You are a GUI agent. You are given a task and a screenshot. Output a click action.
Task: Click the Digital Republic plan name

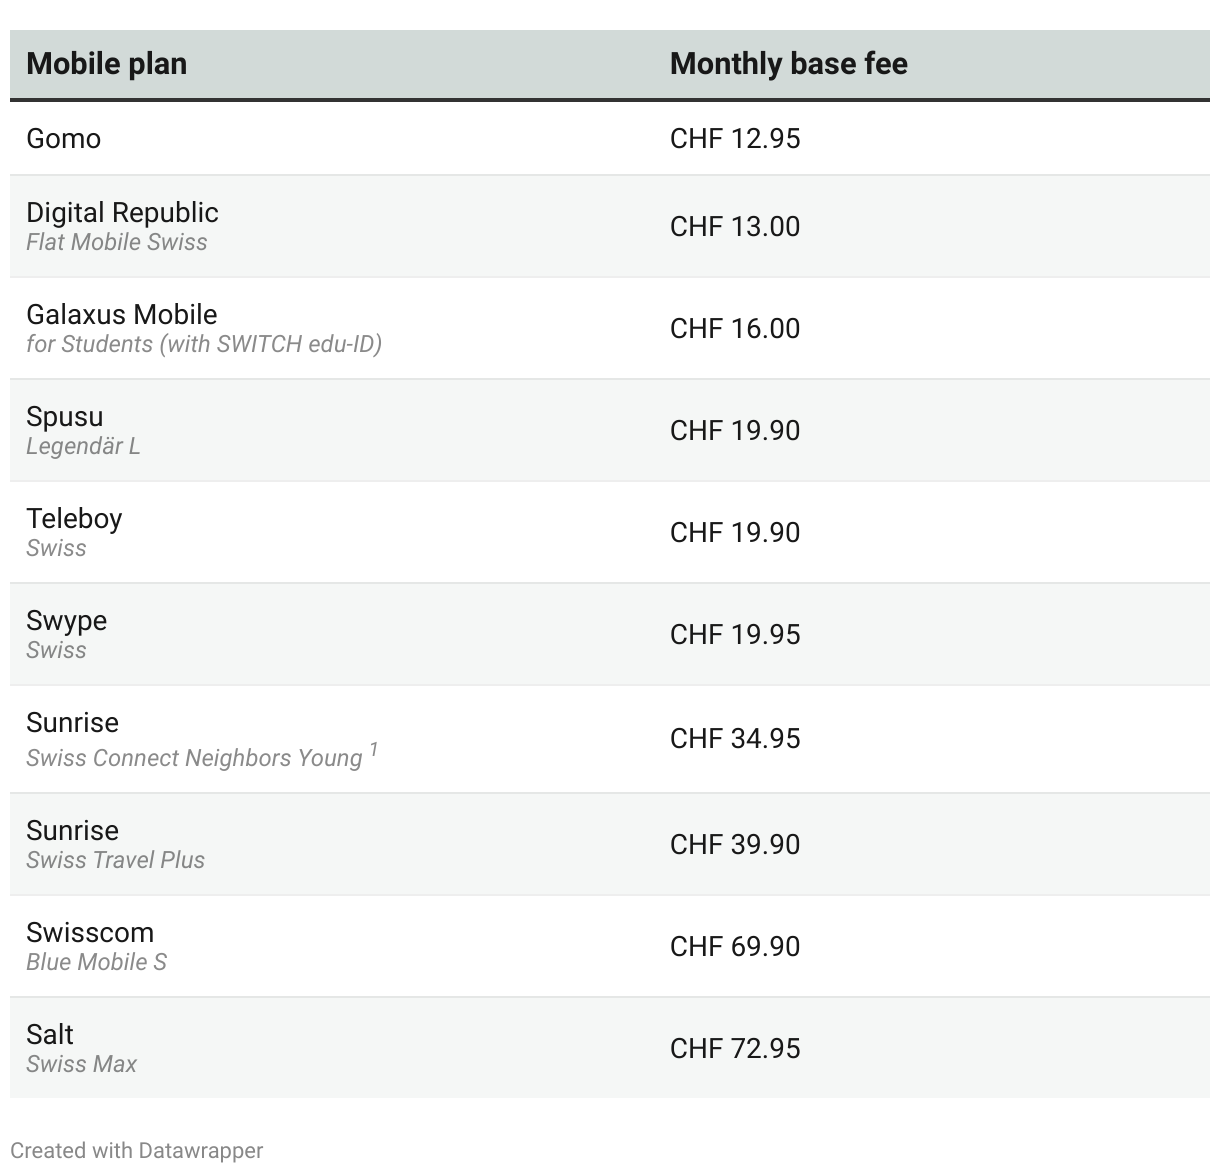122,212
